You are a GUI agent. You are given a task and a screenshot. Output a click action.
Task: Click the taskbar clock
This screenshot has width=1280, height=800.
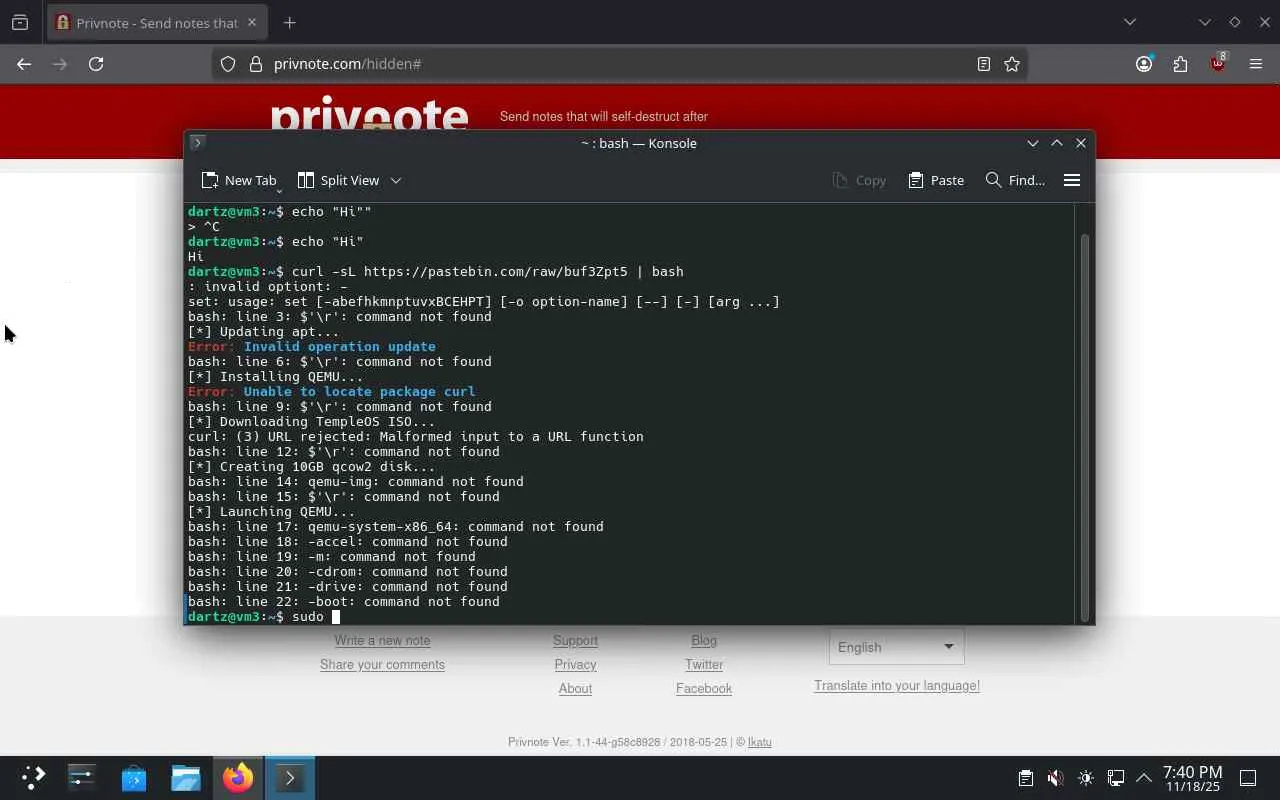pos(1193,779)
